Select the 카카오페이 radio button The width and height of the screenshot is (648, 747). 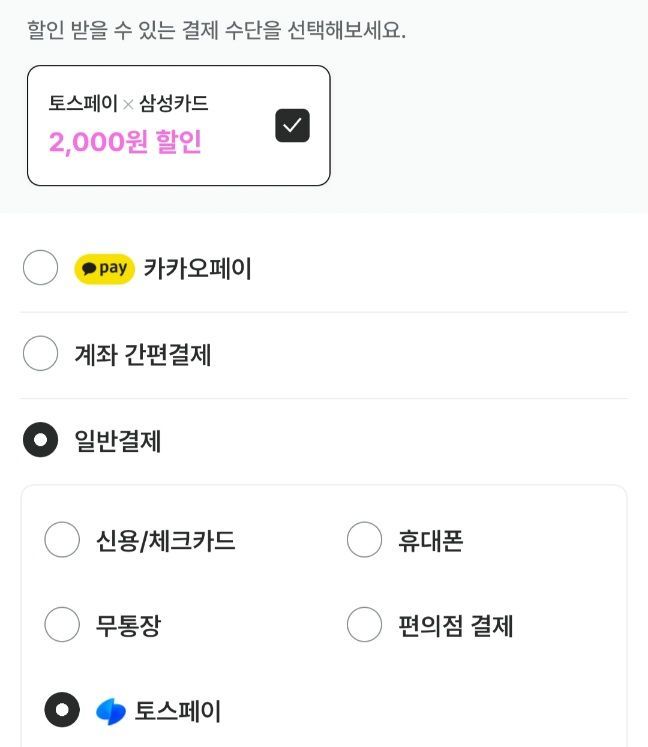41,268
